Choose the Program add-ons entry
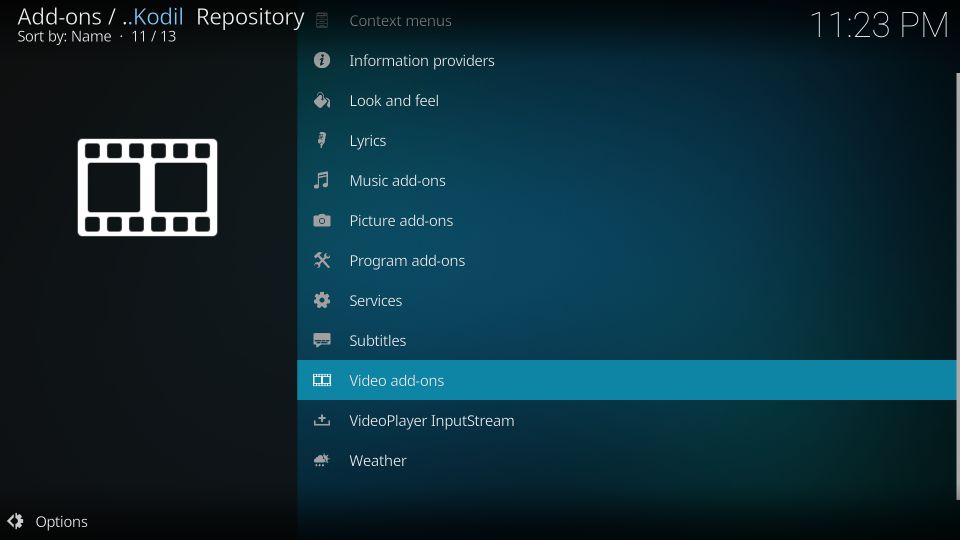 pyautogui.click(x=406, y=261)
